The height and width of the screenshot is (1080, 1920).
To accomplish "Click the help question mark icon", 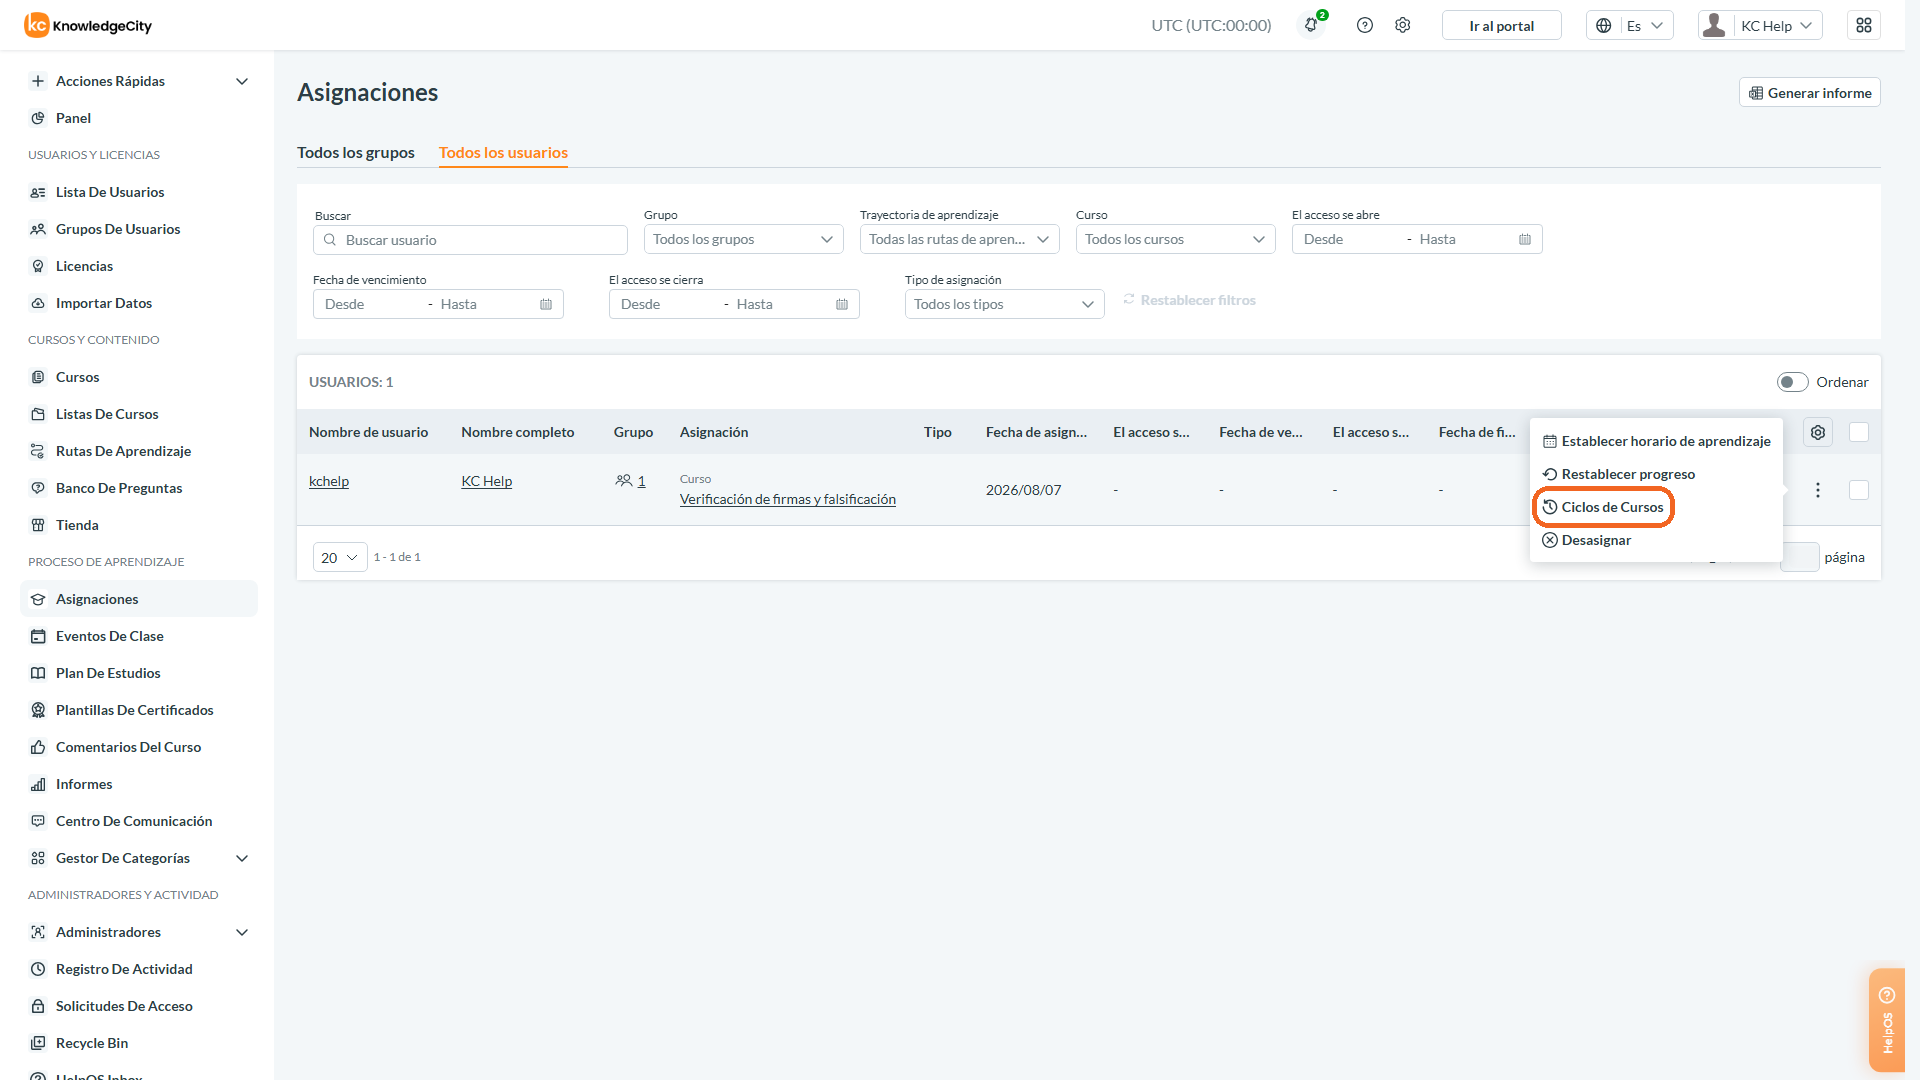I will [1365, 25].
